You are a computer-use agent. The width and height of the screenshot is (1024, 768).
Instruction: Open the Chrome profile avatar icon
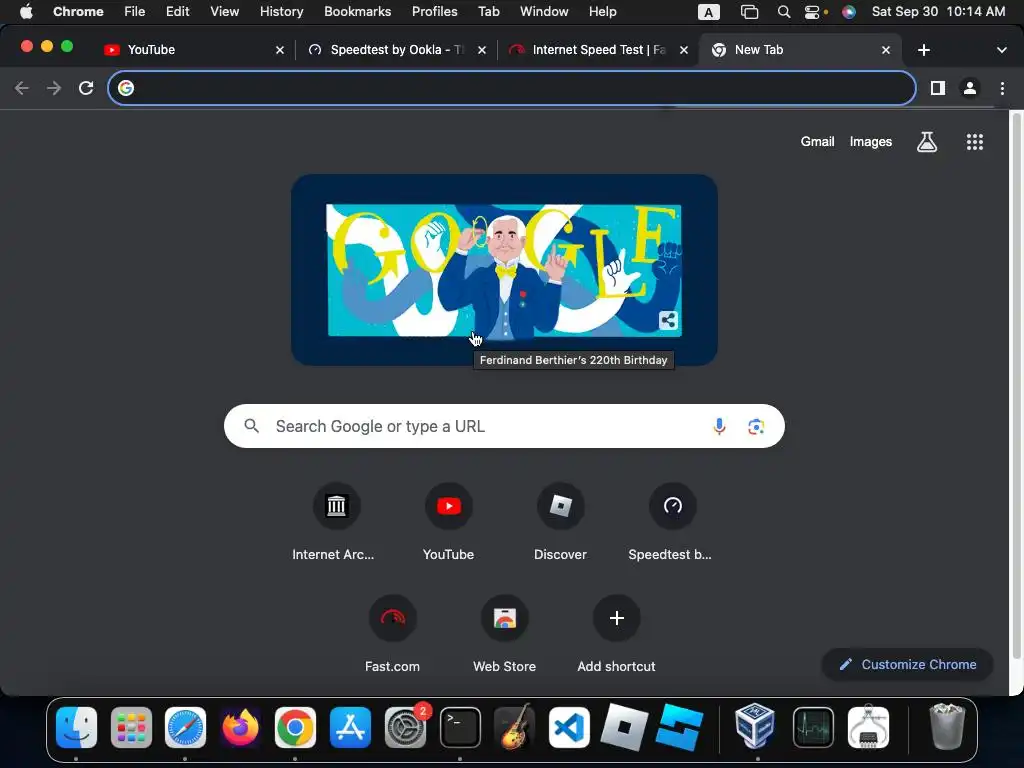[970, 88]
